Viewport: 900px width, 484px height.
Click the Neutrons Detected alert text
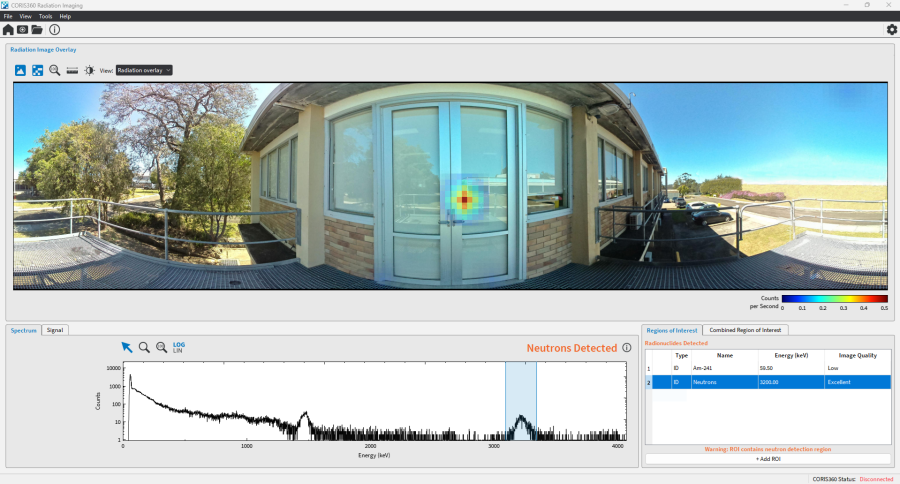[572, 348]
